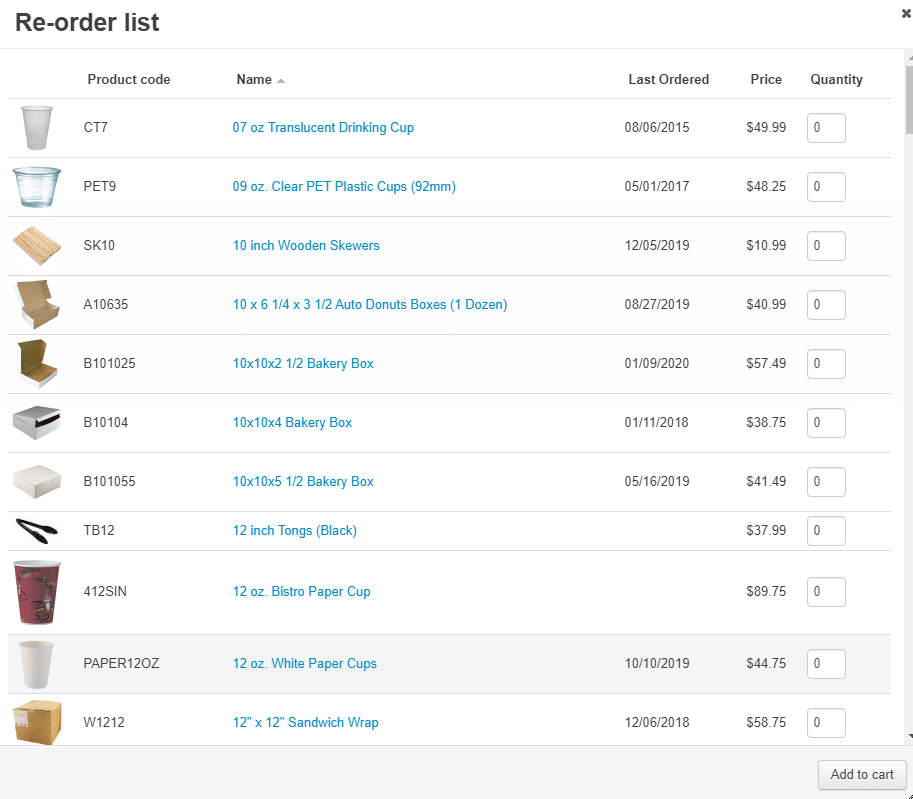This screenshot has width=913, height=799.
Task: Click the wooden skewers product image
Action: 36,246
